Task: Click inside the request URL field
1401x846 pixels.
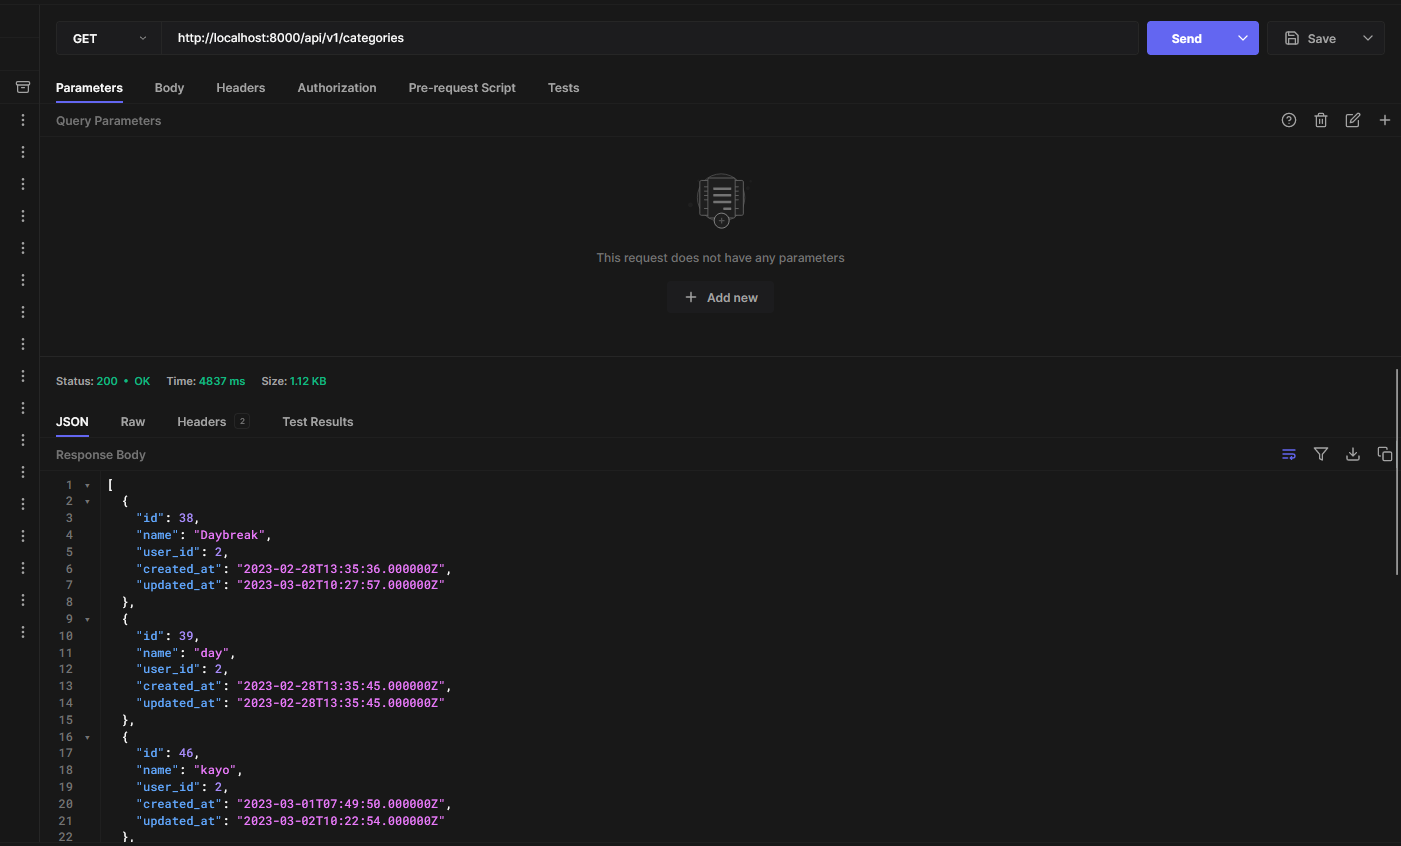Action: 600,38
